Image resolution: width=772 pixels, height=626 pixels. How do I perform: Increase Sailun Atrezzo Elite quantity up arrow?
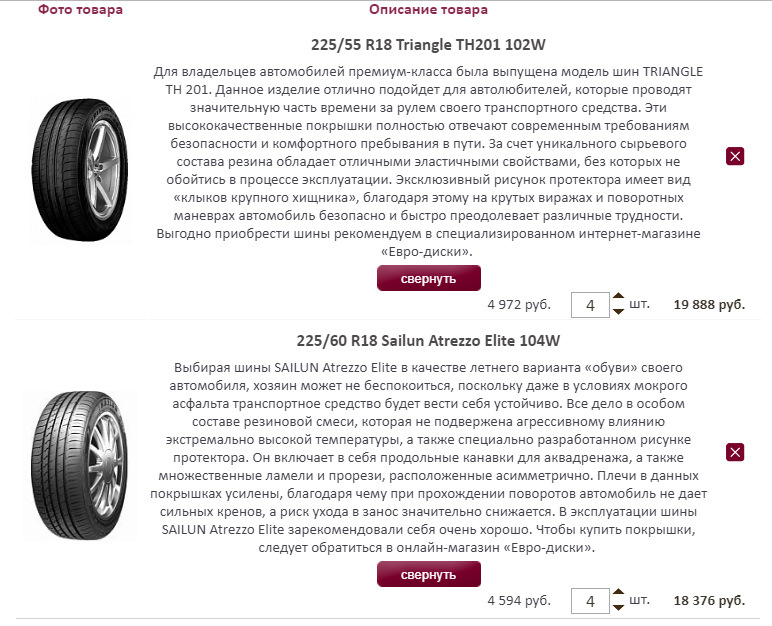[x=618, y=593]
